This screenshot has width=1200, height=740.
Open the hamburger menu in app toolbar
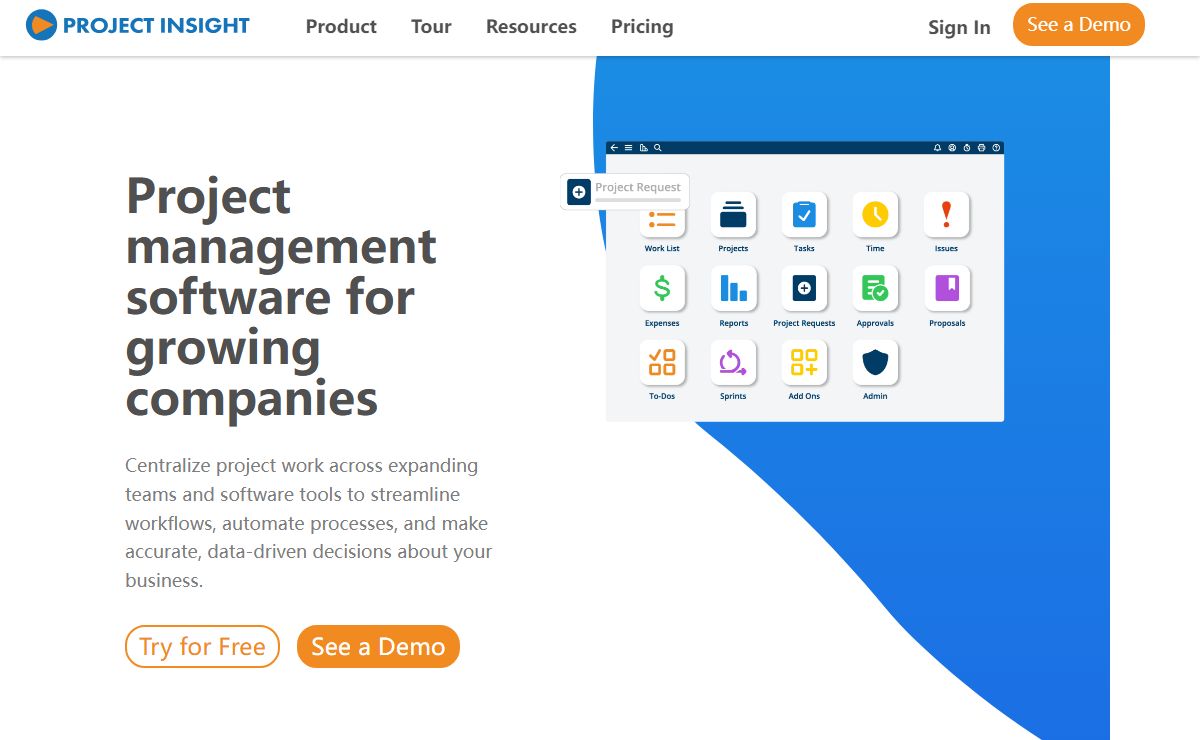(629, 148)
